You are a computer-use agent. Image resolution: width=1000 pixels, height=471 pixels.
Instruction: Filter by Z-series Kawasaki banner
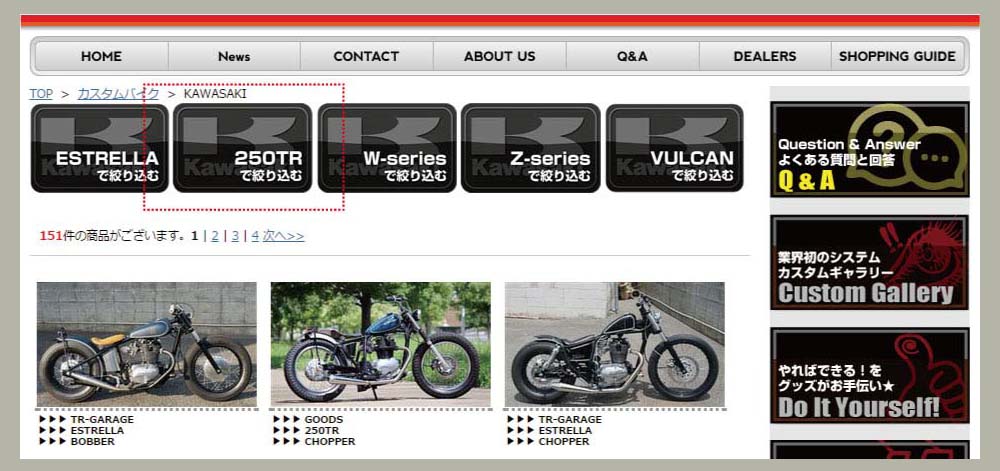pyautogui.click(x=531, y=148)
